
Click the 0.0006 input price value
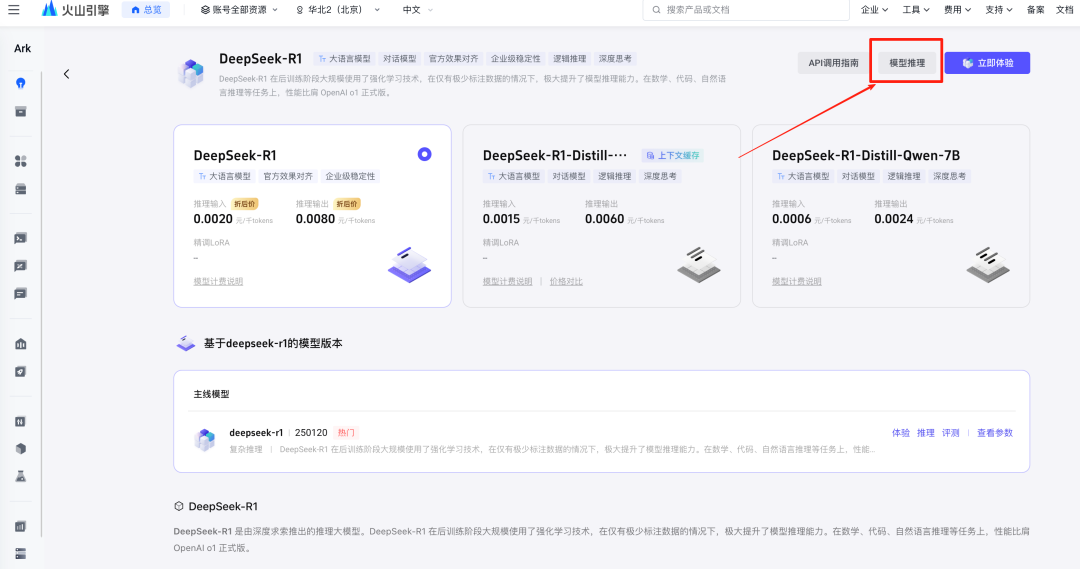(791, 219)
